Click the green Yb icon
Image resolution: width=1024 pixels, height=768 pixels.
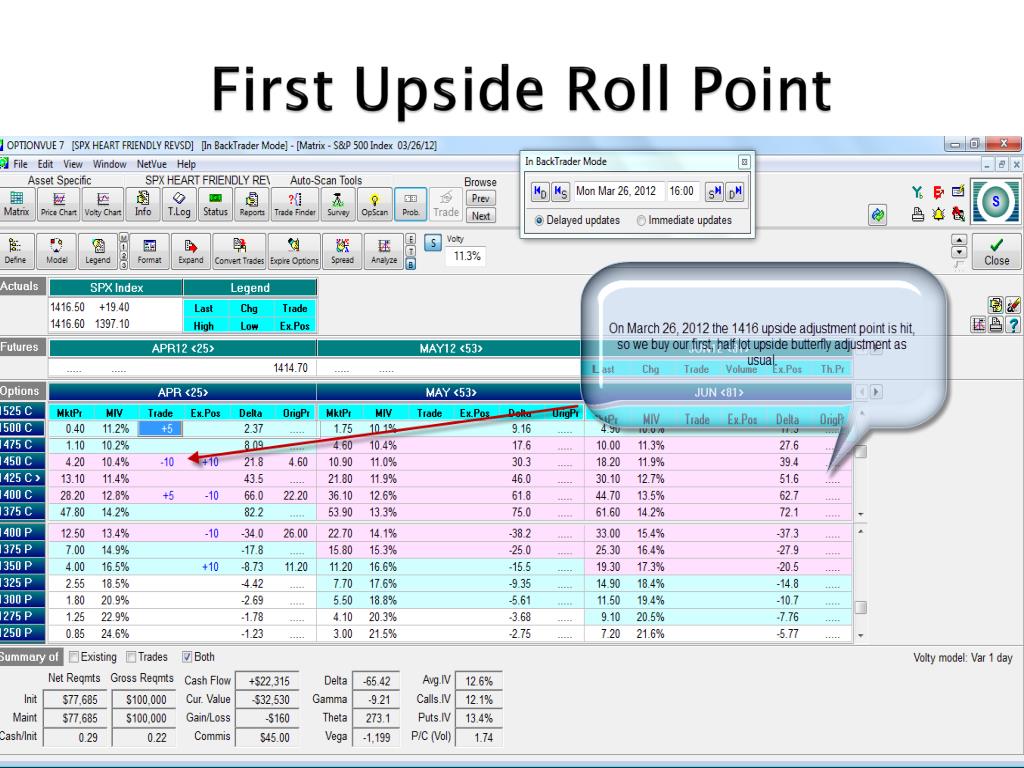click(918, 192)
